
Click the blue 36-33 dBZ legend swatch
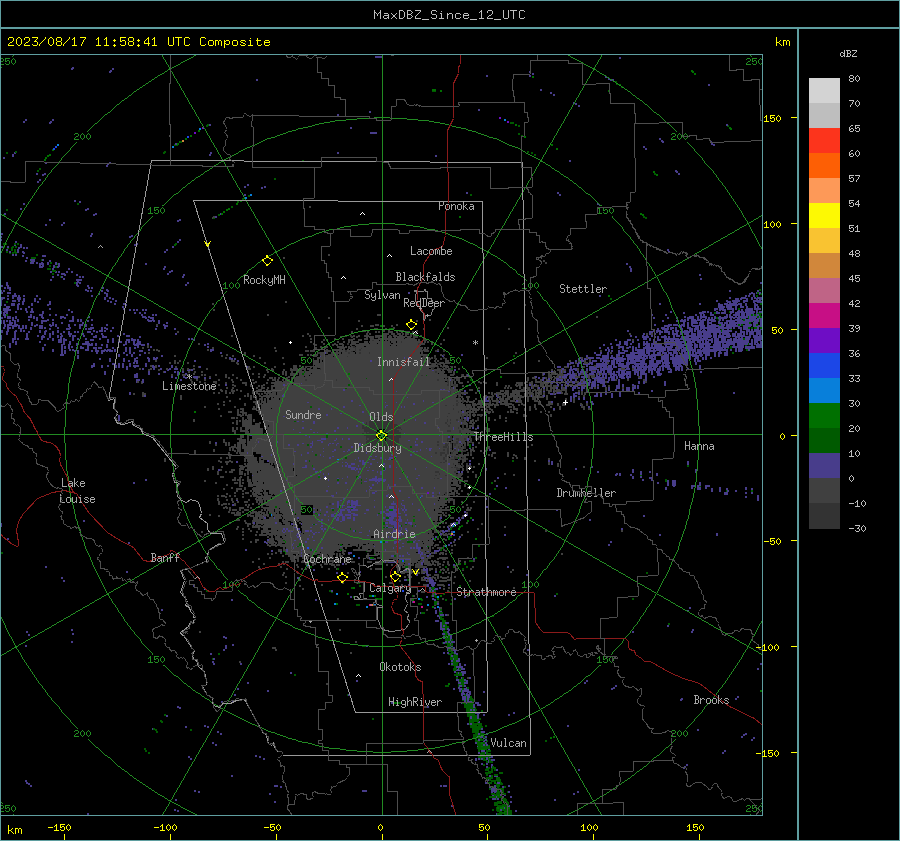(824, 366)
